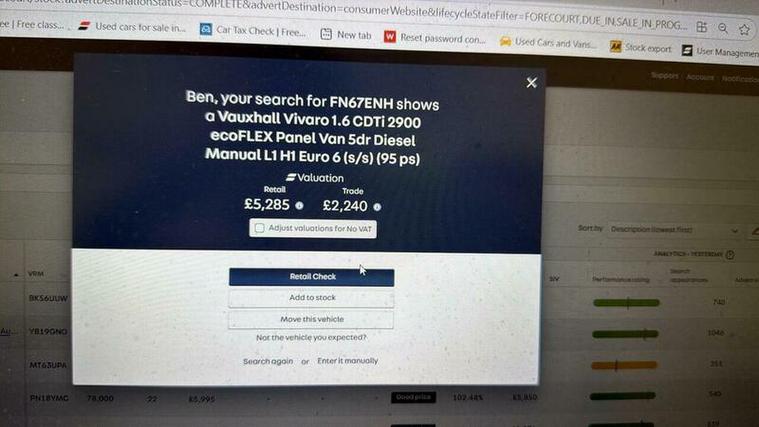Click the Add to stock button
Viewport: 759px width, 427px height.
(312, 298)
